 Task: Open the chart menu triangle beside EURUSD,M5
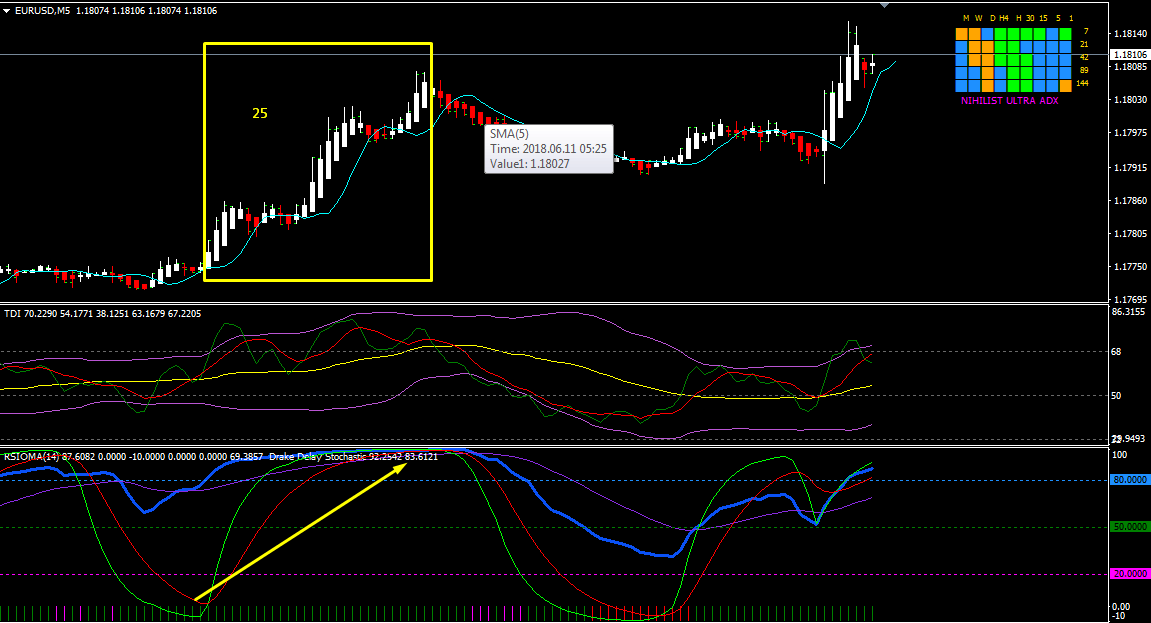pos(7,11)
